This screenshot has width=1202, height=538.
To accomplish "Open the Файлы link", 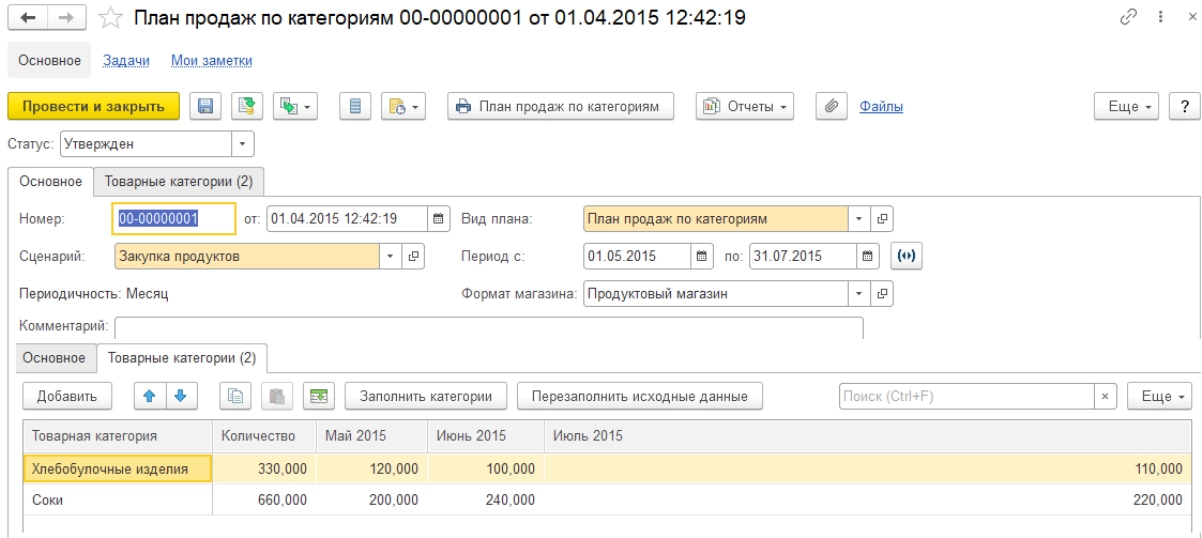I will tap(883, 106).
